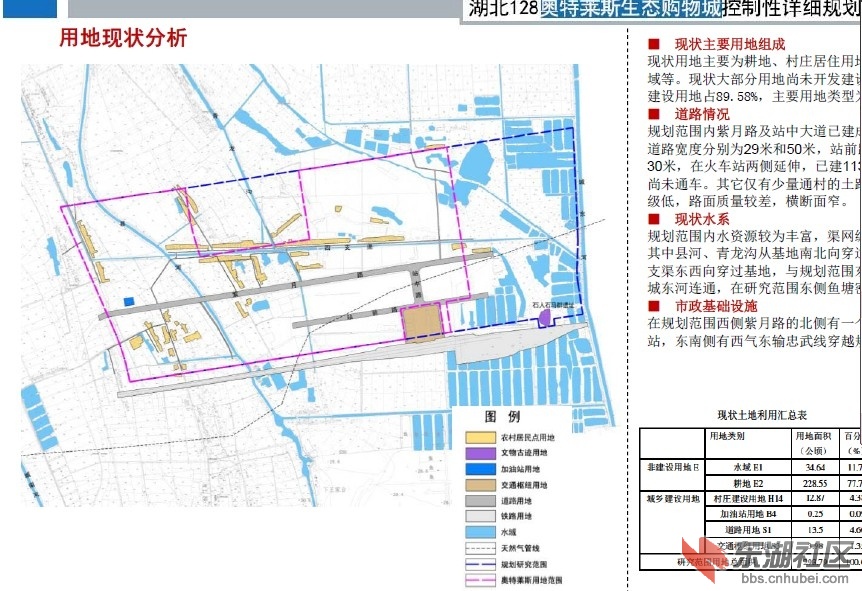Screen dimensions: 862x591
Task: Click the map label "石人石马群遗址"
Action: coord(552,305)
